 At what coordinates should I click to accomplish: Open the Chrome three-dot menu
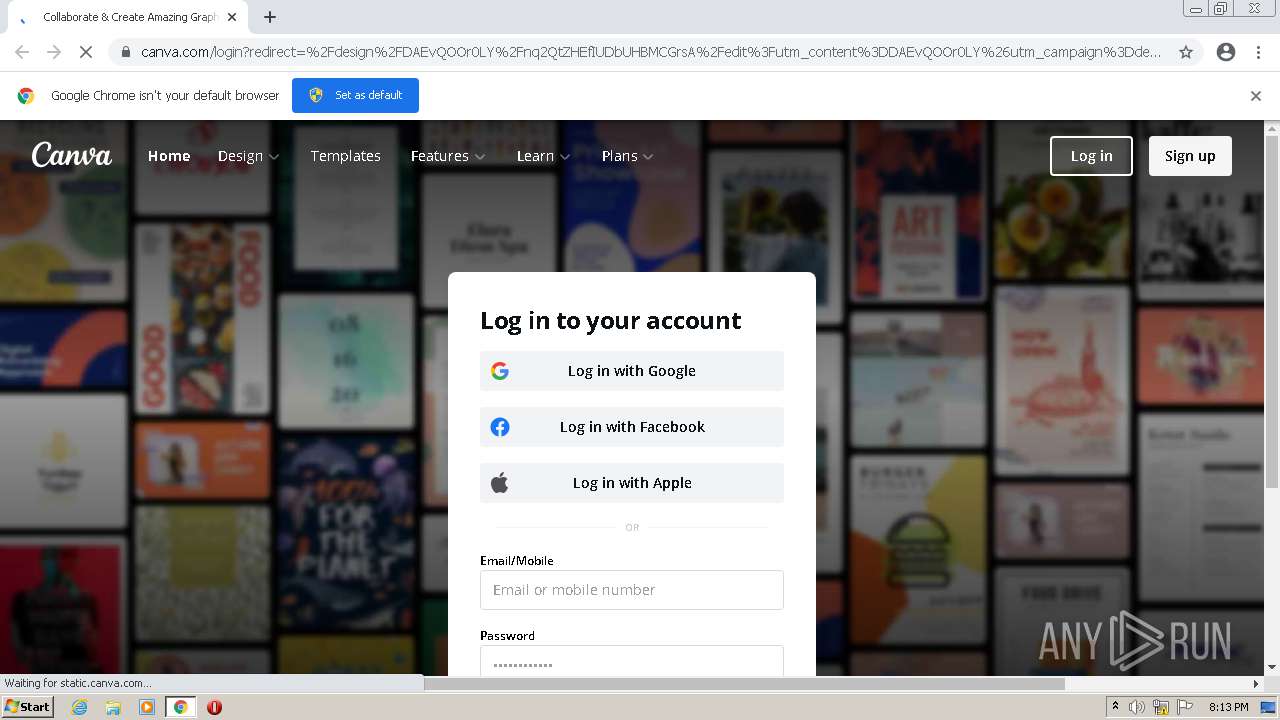pyautogui.click(x=1258, y=52)
